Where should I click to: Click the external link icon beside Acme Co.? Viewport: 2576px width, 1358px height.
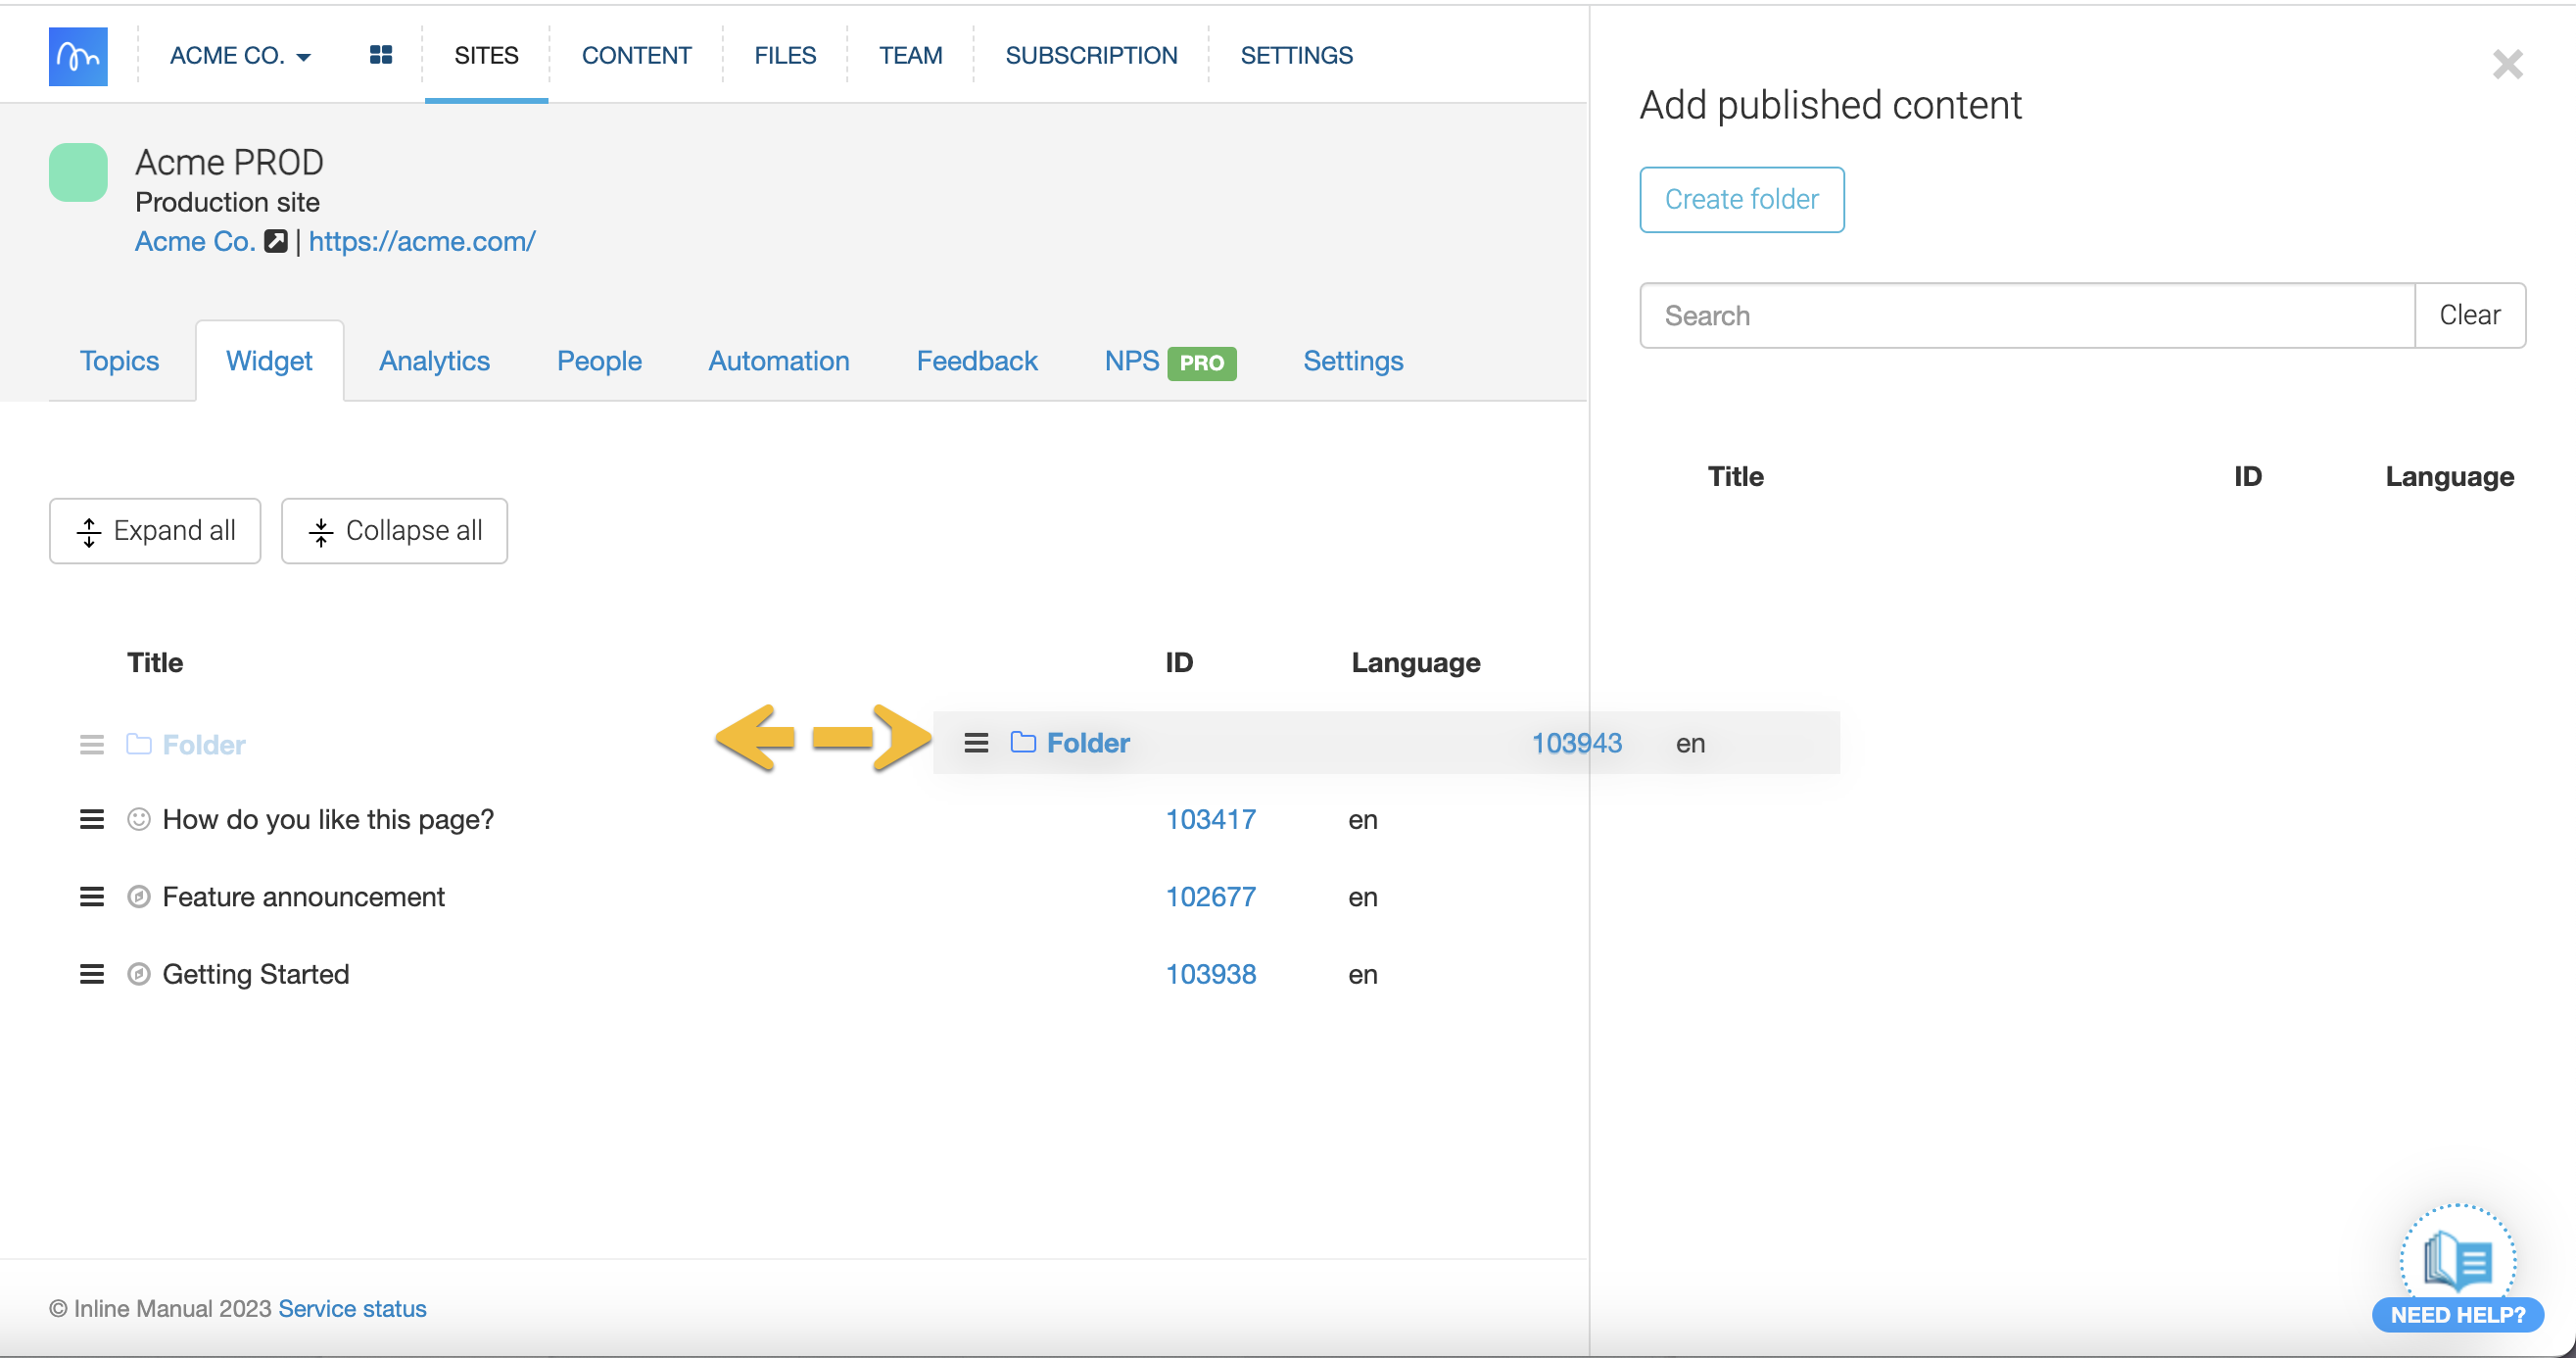[x=276, y=241]
